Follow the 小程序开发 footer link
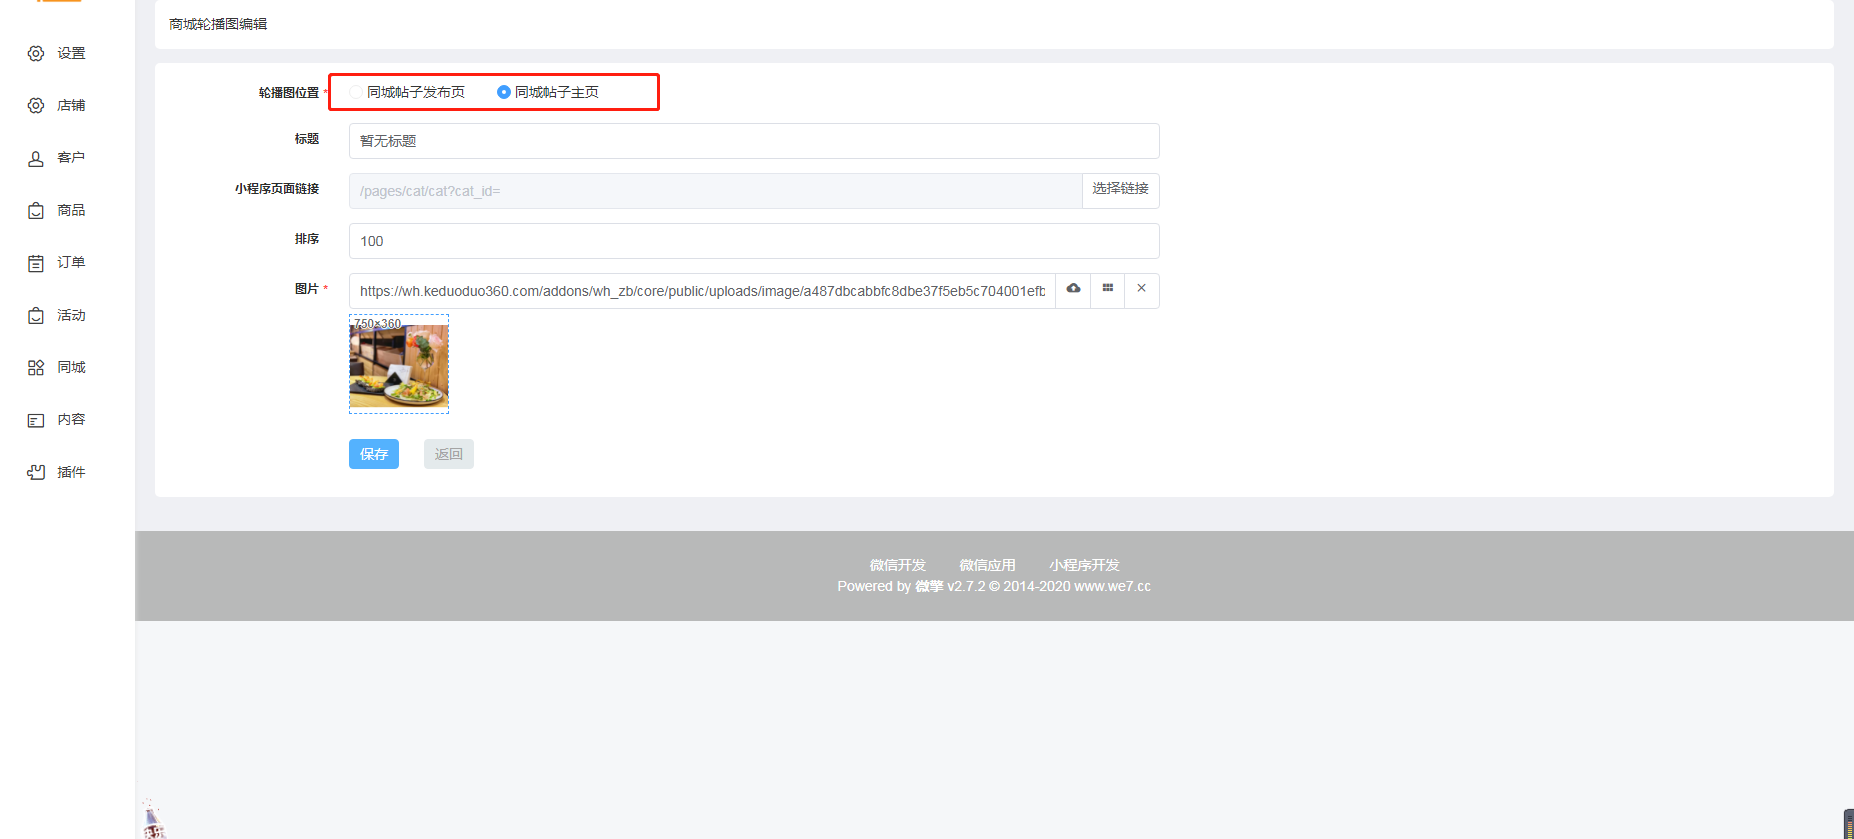Viewport: 1854px width, 839px height. tap(1085, 565)
